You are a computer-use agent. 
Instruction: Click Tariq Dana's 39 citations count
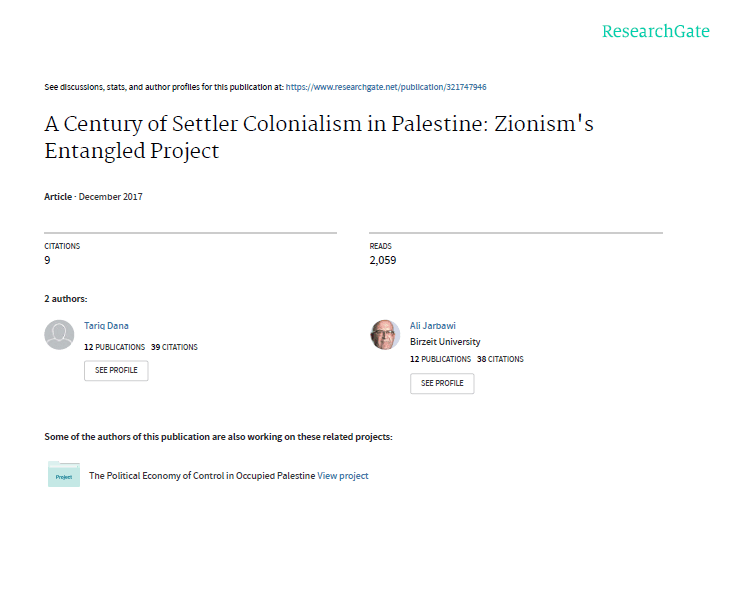coord(174,347)
